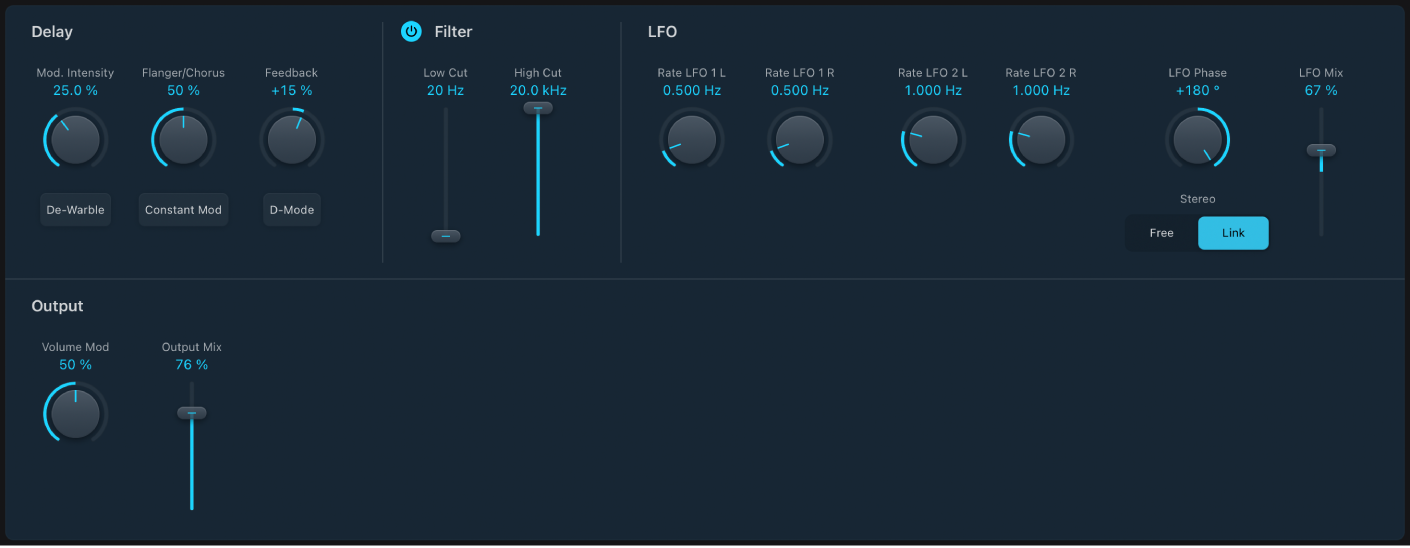The image size is (1410, 548).
Task: Click the Mod. Intensity knob
Action: pos(75,140)
